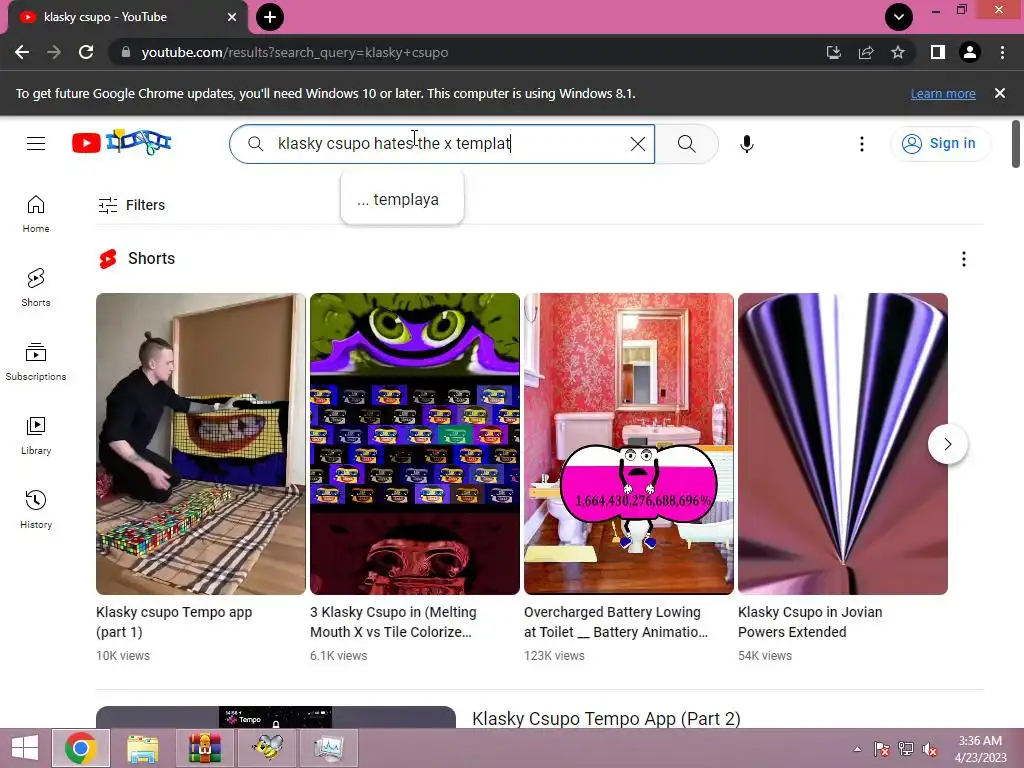The image size is (1024, 768).
Task: Open the Jovian Powers Extended short thumbnail
Action: 843,444
